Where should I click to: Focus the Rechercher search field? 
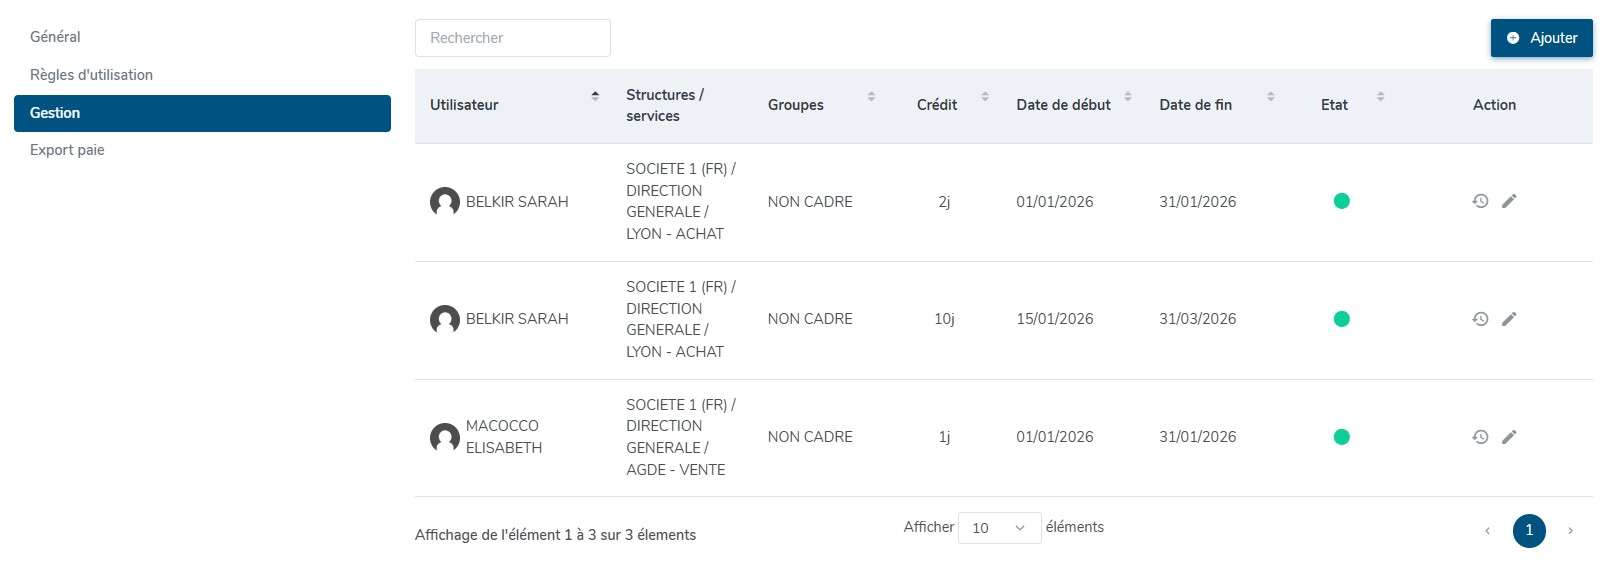point(512,38)
